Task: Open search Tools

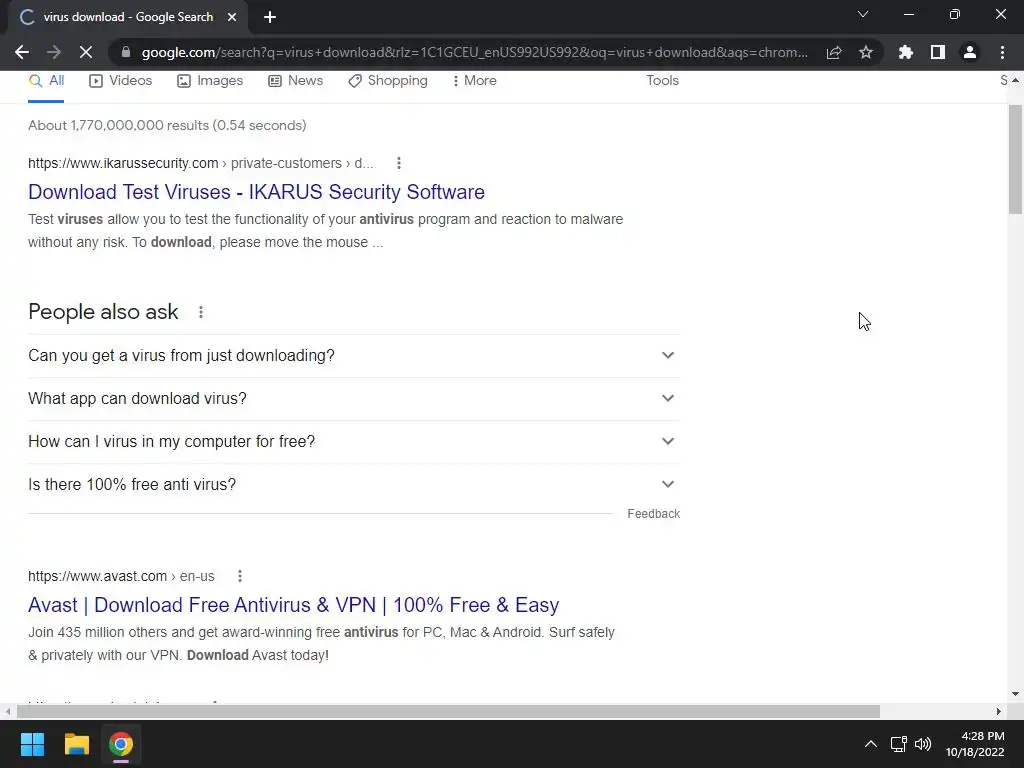Action: pos(662,80)
